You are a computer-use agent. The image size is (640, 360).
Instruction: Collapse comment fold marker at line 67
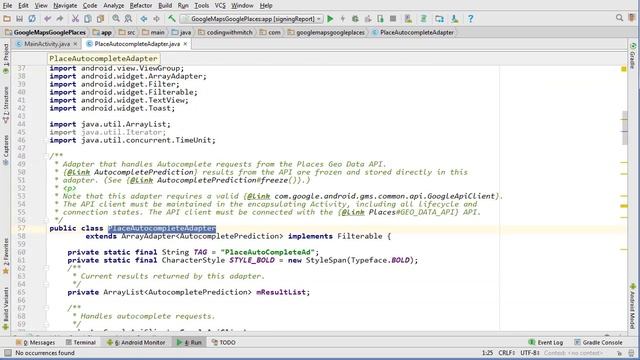click(46, 308)
